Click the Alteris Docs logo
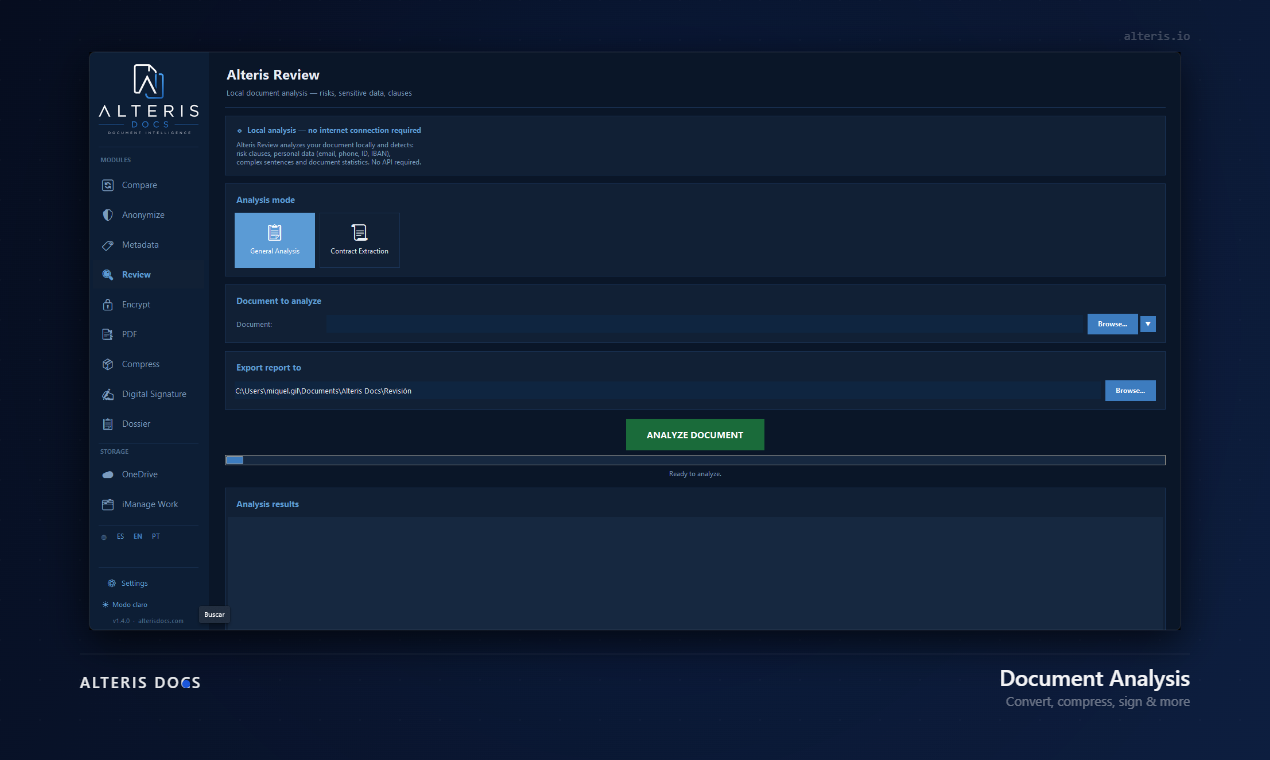This screenshot has width=1270, height=760. (149, 100)
